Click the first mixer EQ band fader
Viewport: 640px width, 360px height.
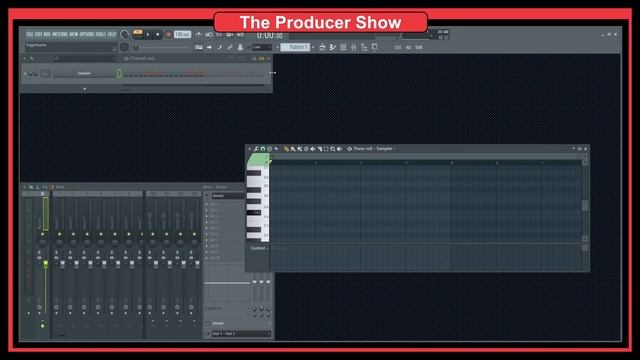pos(254,282)
